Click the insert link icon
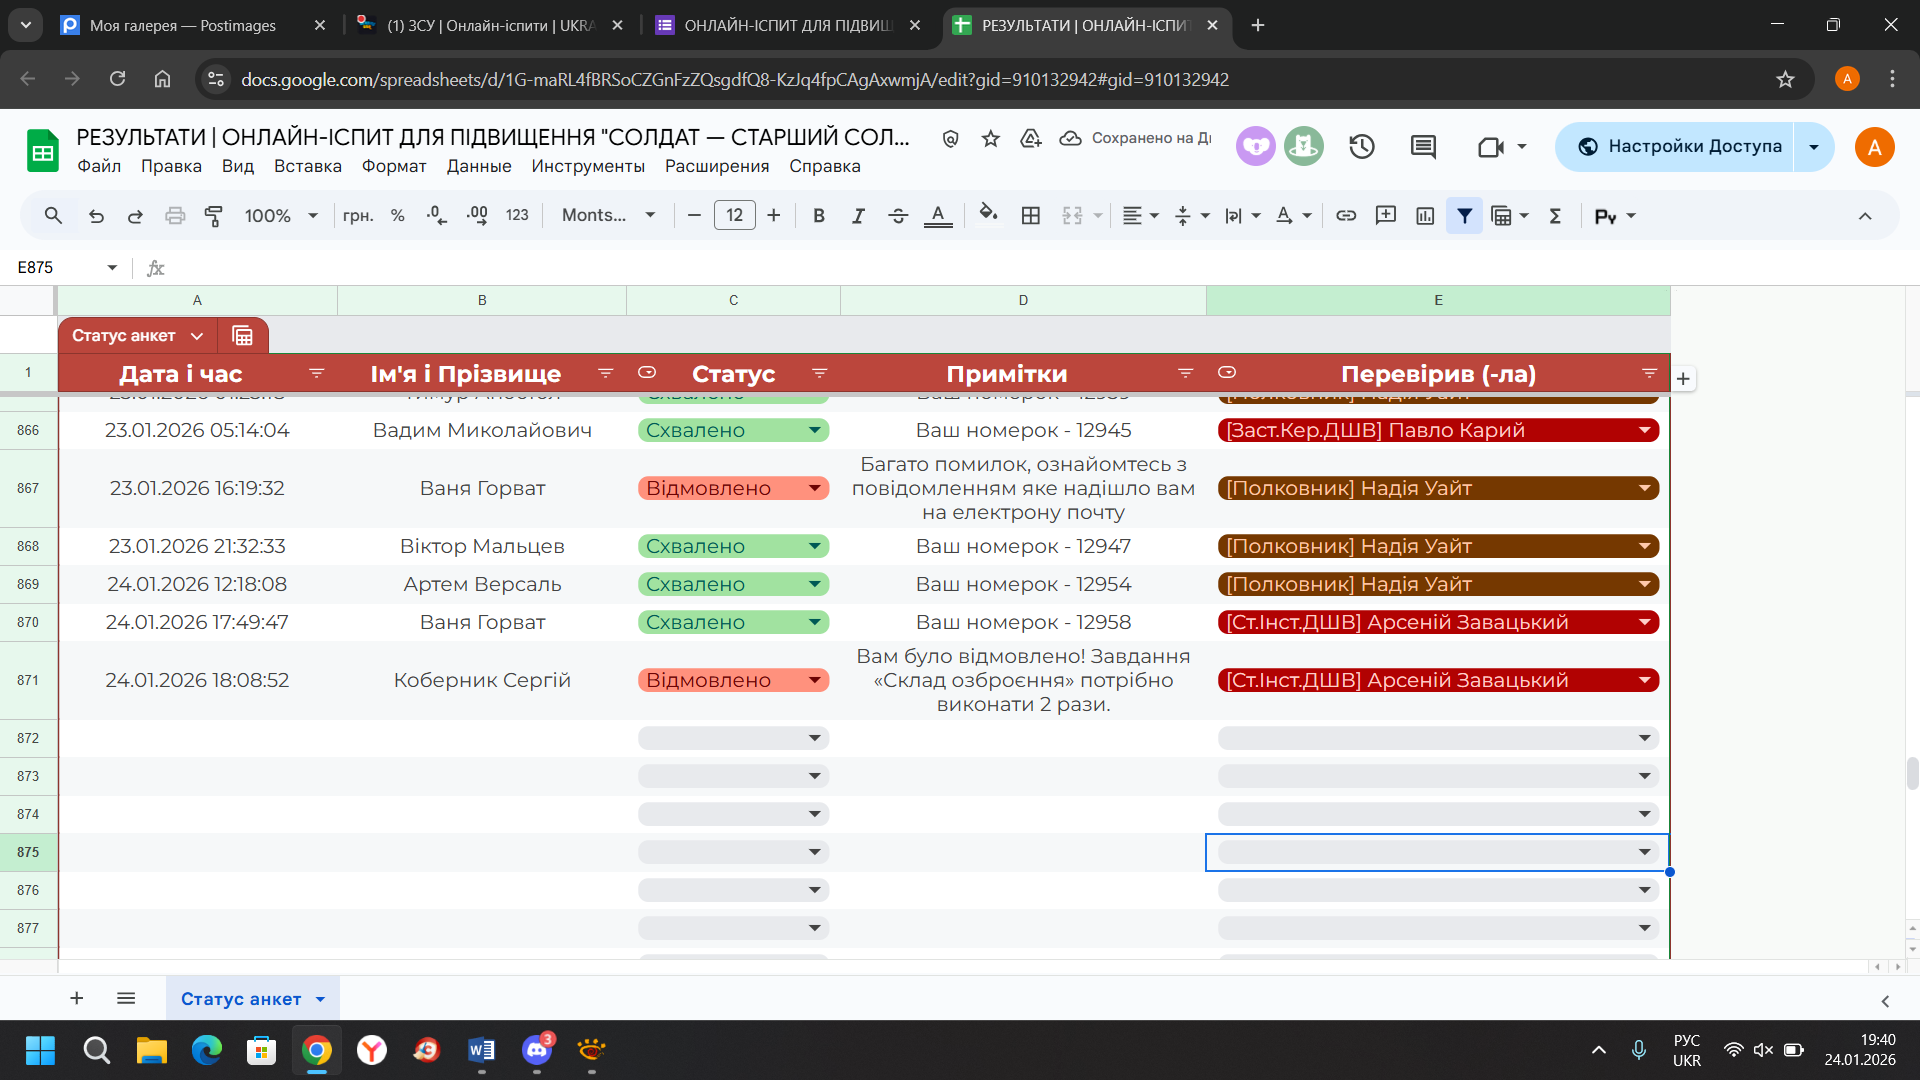 1346,216
